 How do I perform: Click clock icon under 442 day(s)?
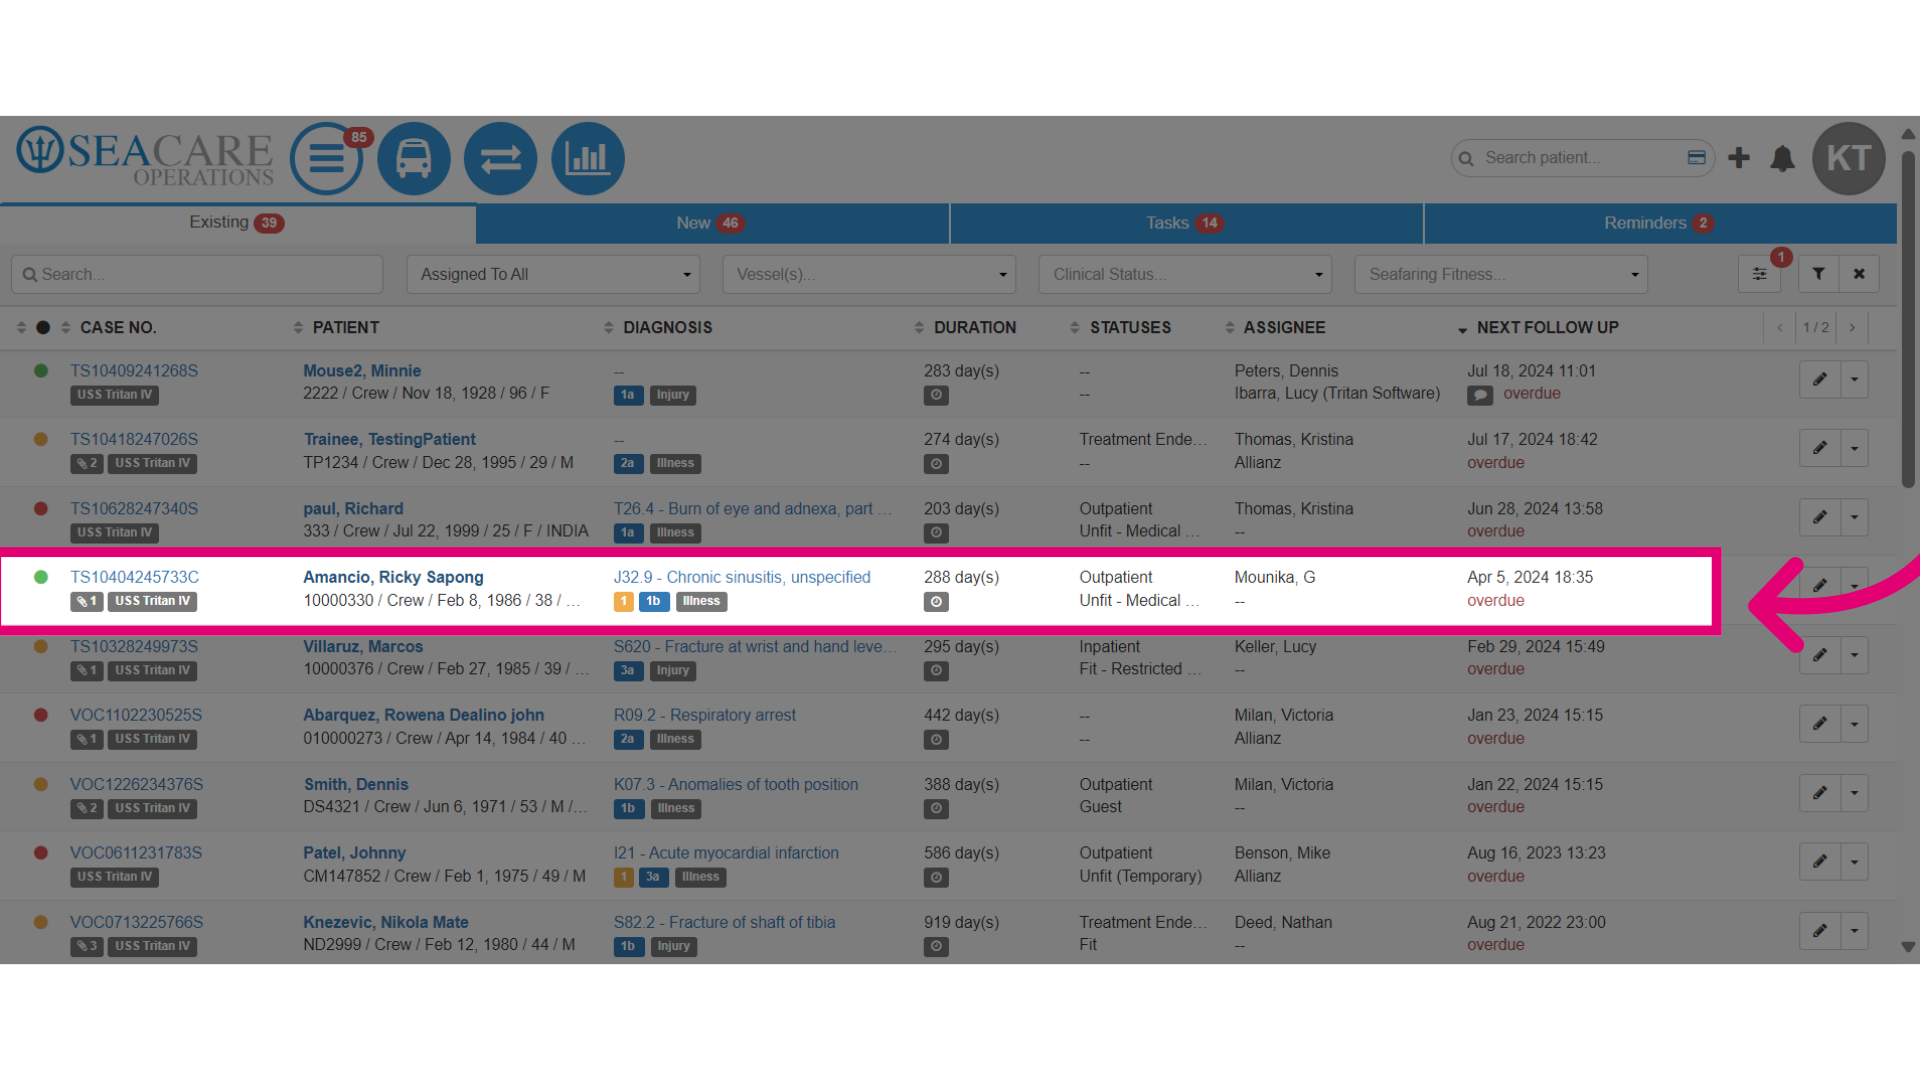(x=936, y=740)
